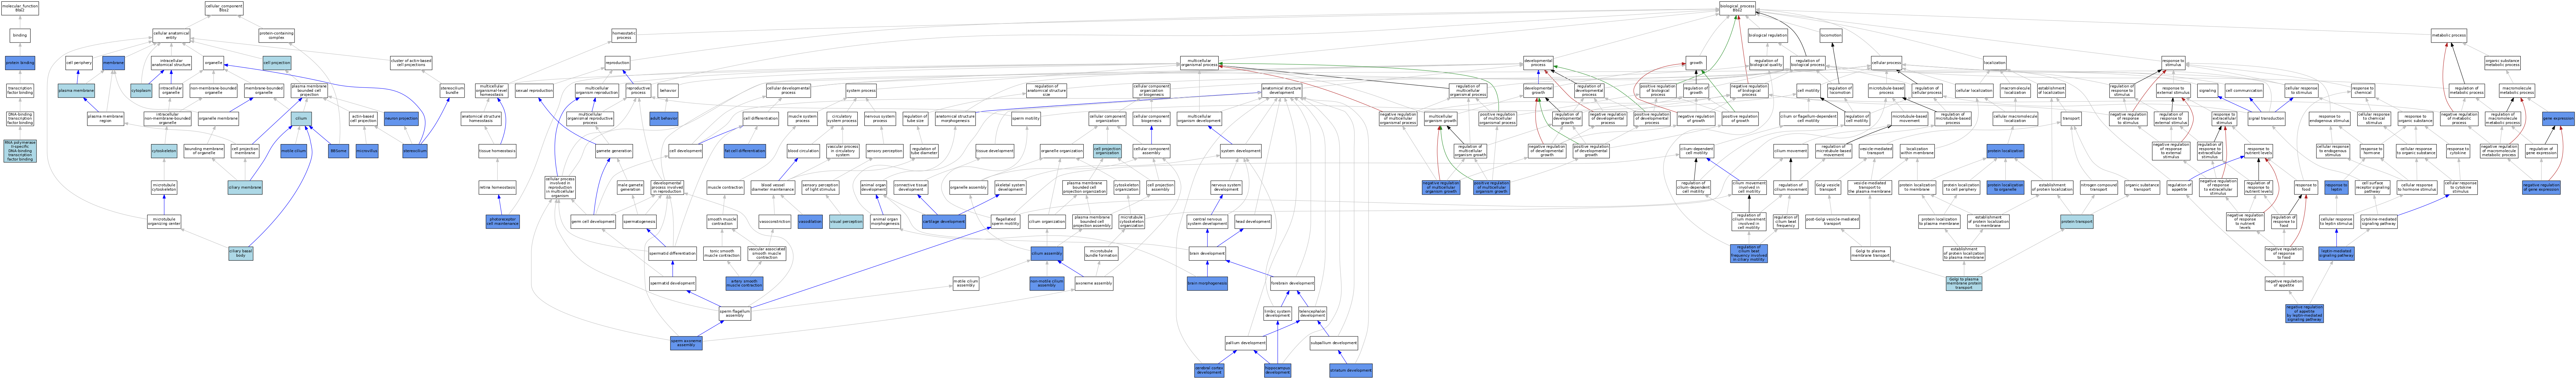Click the 'cerebral cortex development' node

(x=1209, y=370)
